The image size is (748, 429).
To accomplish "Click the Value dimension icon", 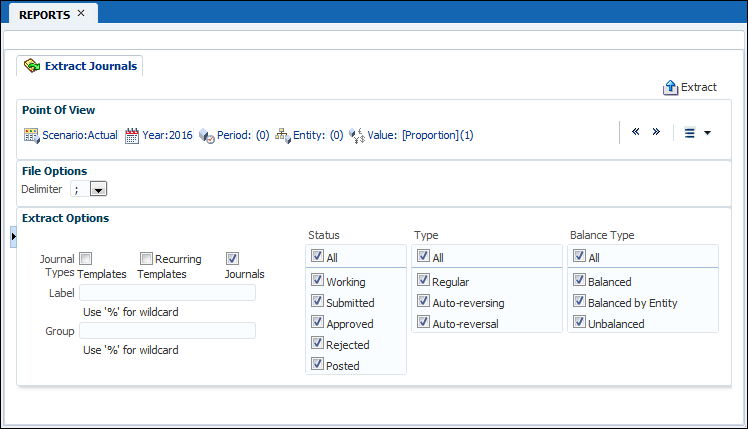I will coord(356,135).
